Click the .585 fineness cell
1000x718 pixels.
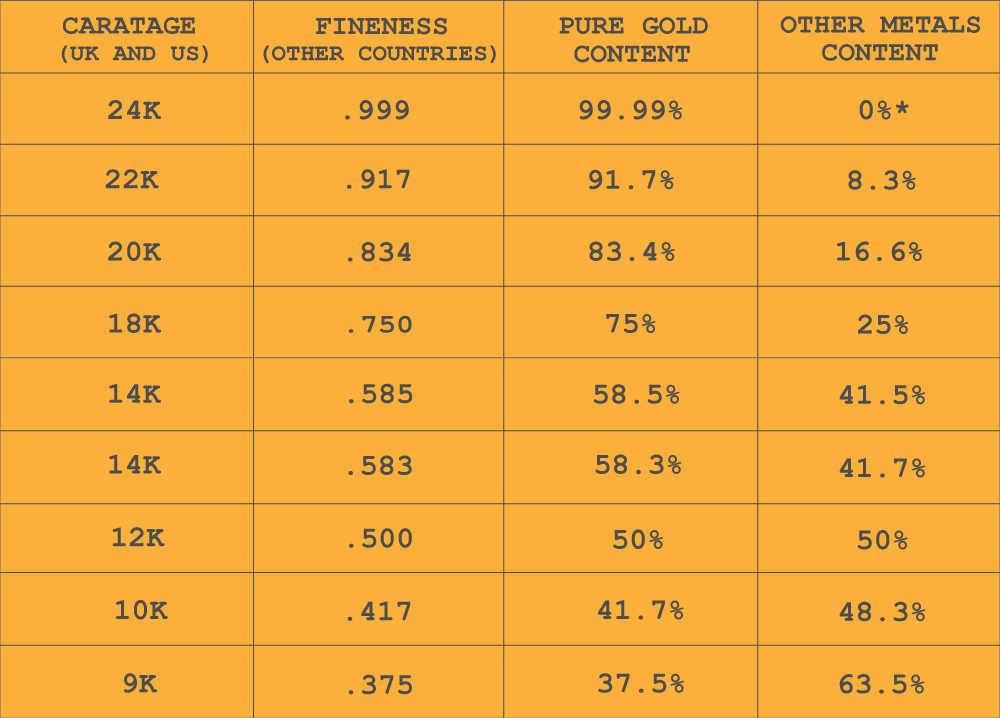click(x=379, y=395)
